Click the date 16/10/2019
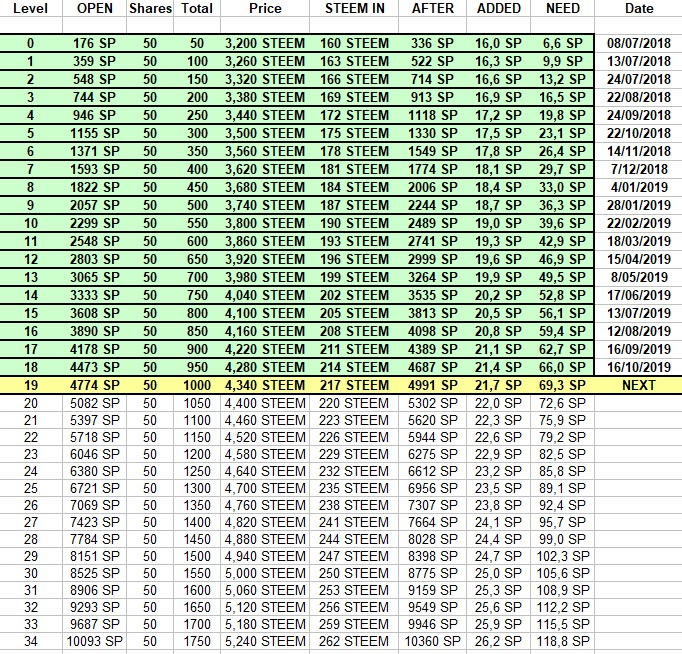The width and height of the screenshot is (682, 654). (639, 367)
